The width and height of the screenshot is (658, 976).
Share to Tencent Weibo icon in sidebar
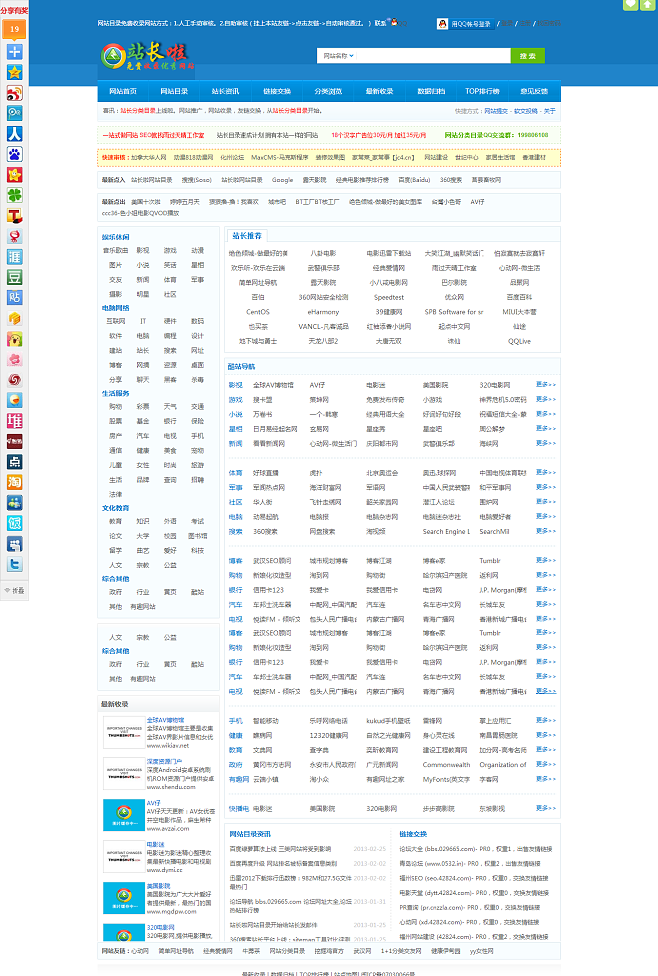pyautogui.click(x=14, y=113)
